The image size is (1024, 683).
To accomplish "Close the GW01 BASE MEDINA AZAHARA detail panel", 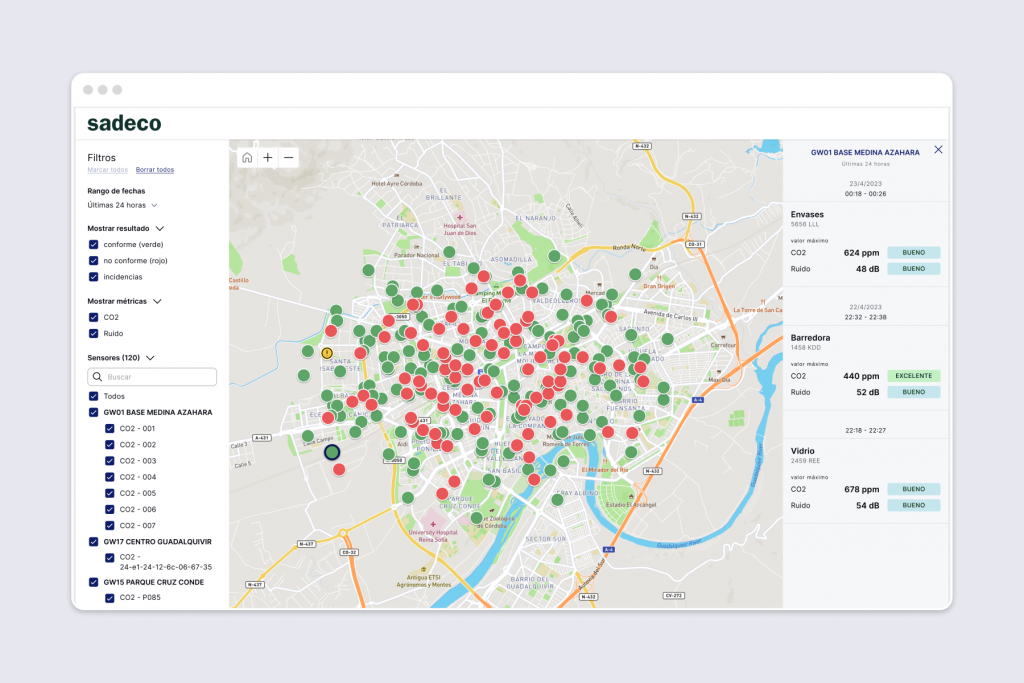I will 938,149.
